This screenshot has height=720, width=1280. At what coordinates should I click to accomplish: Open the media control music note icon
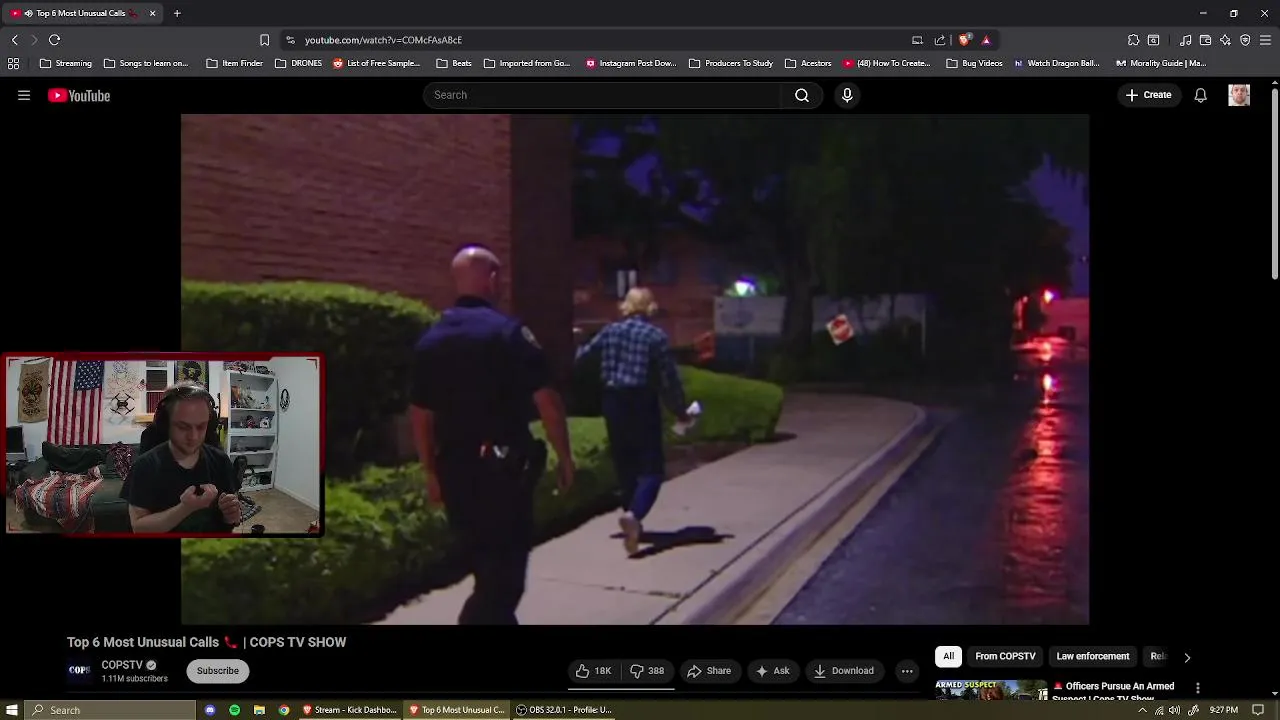click(x=1185, y=40)
